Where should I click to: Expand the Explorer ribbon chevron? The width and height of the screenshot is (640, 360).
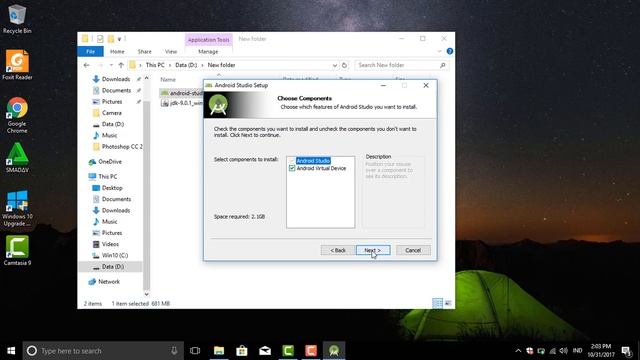pyautogui.click(x=439, y=51)
